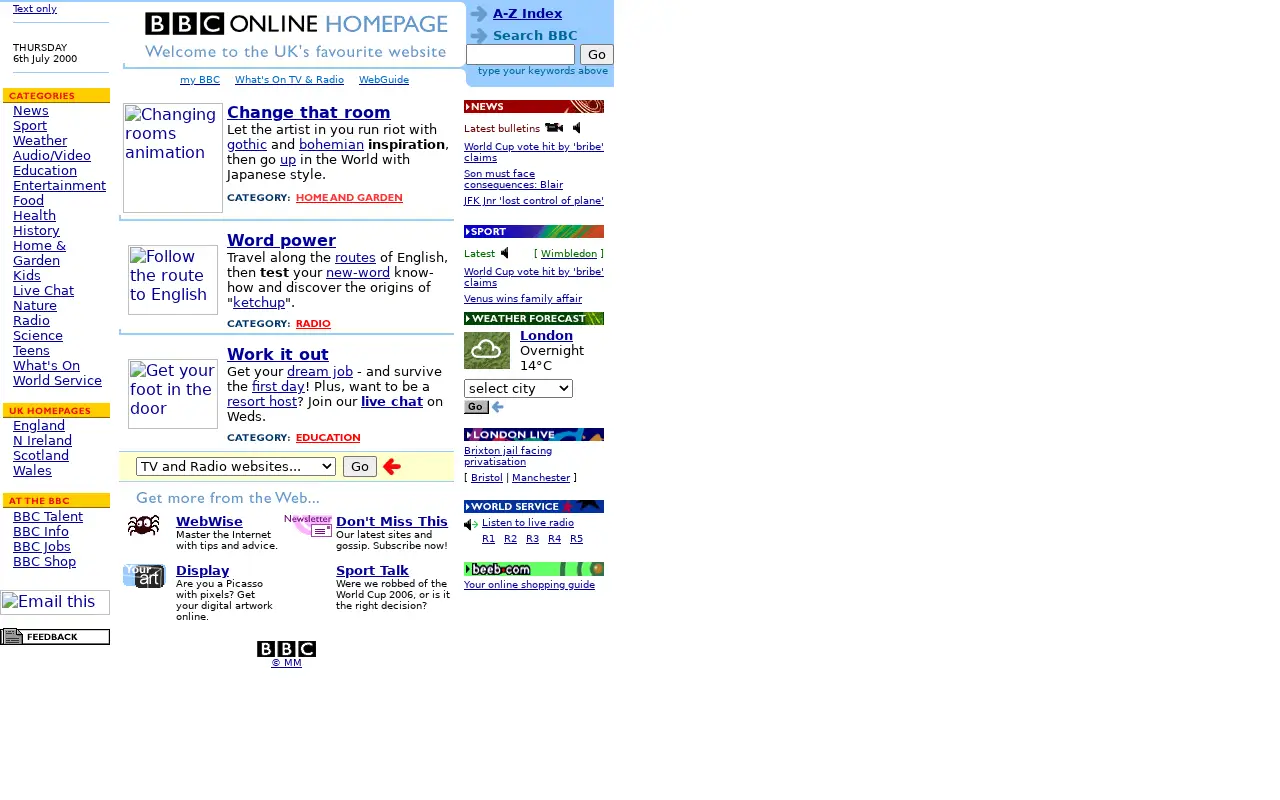Screen dimensions: 1280x800
Task: Click the Email this image
Action: click(x=55, y=602)
